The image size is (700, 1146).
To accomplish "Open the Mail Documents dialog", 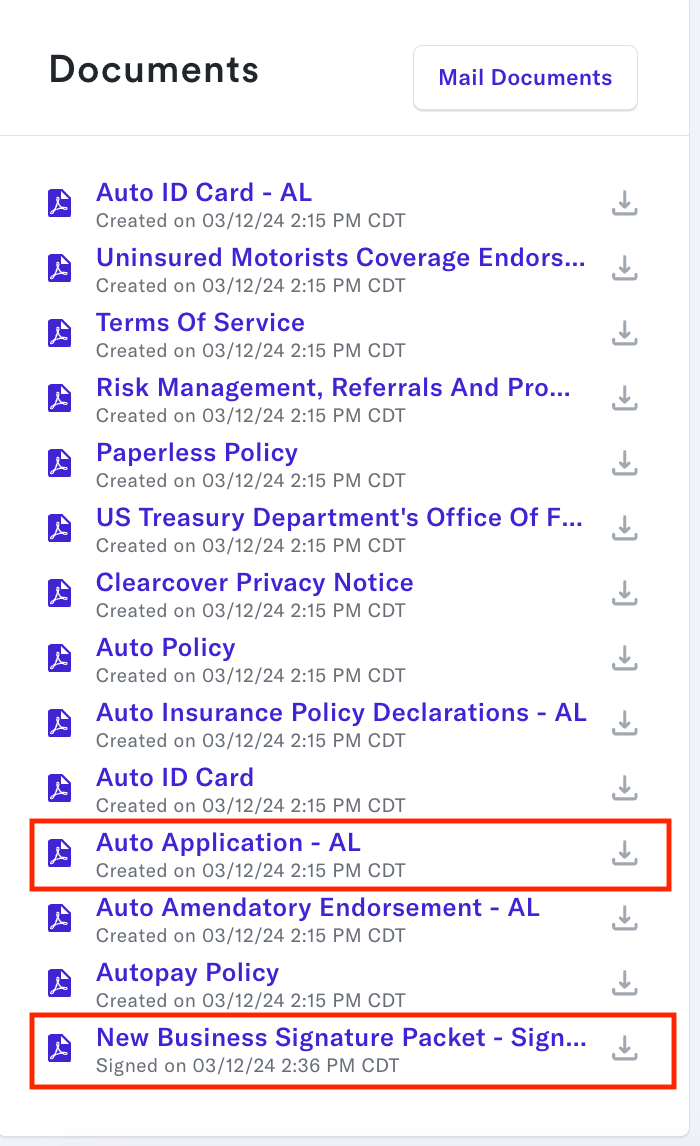I will [x=525, y=77].
